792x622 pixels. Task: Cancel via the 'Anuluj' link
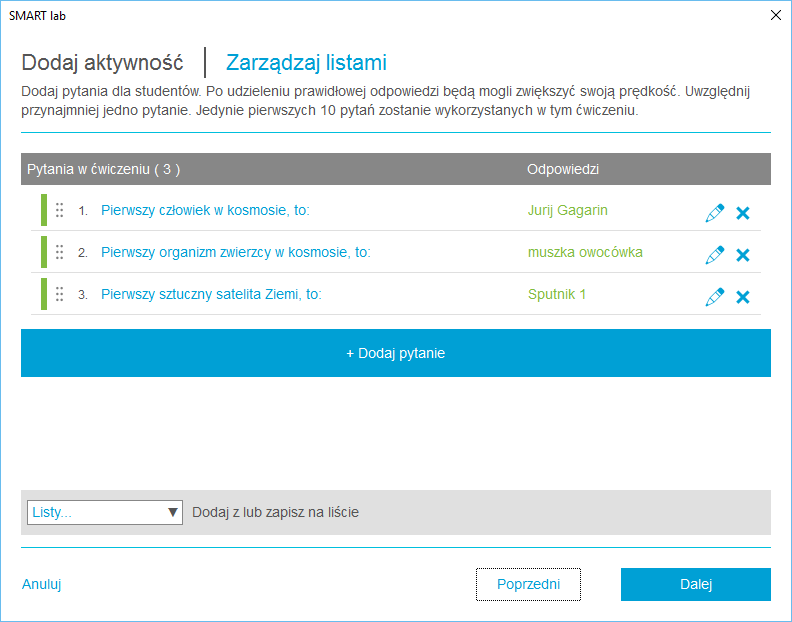tap(41, 584)
